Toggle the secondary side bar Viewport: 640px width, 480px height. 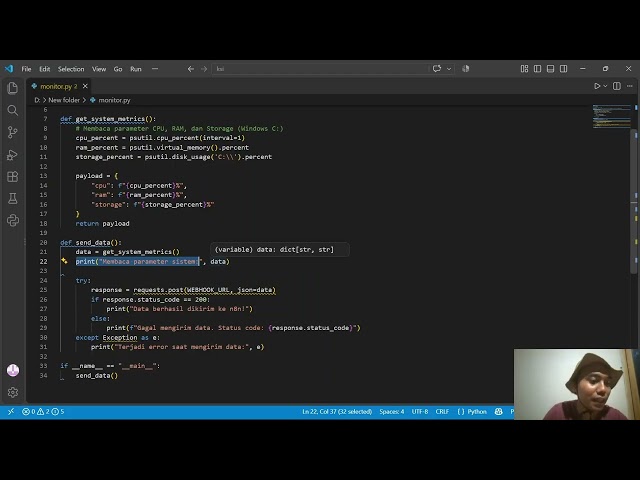(564, 69)
